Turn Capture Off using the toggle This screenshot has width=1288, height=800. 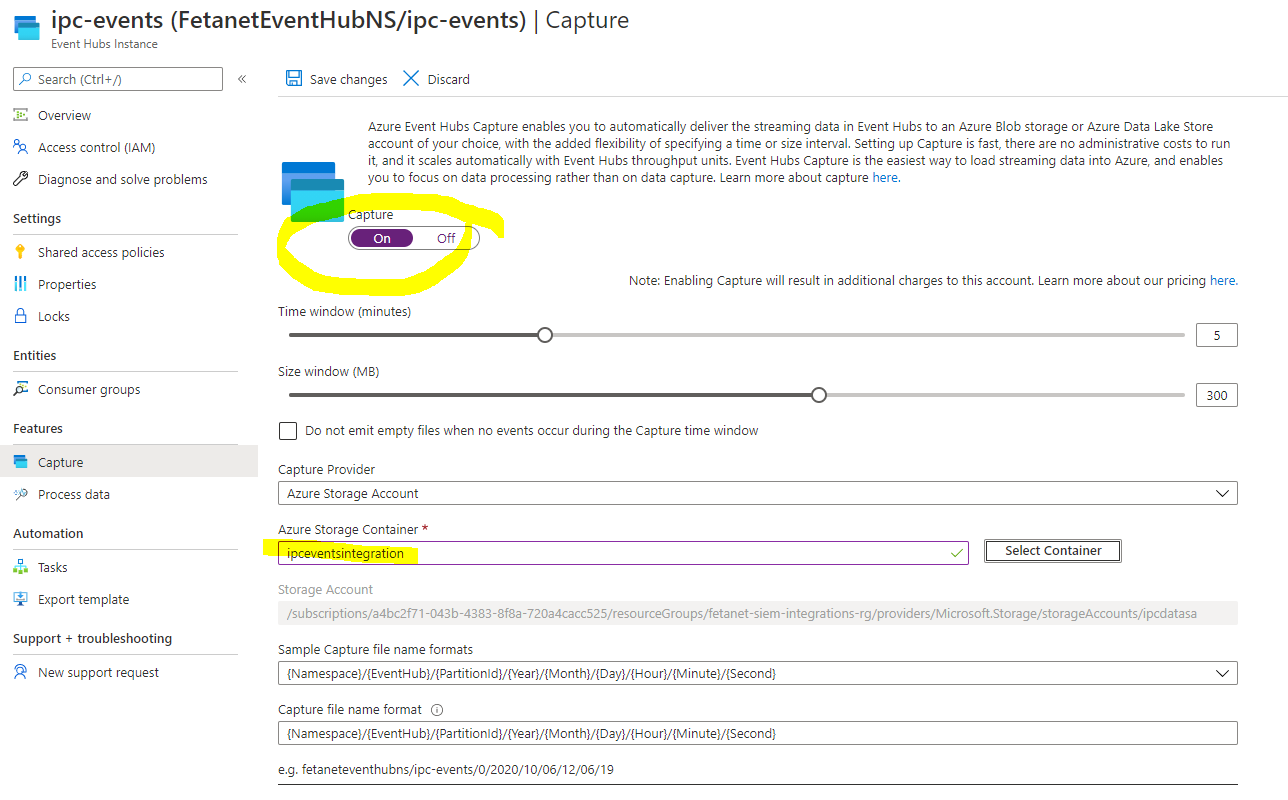(445, 237)
